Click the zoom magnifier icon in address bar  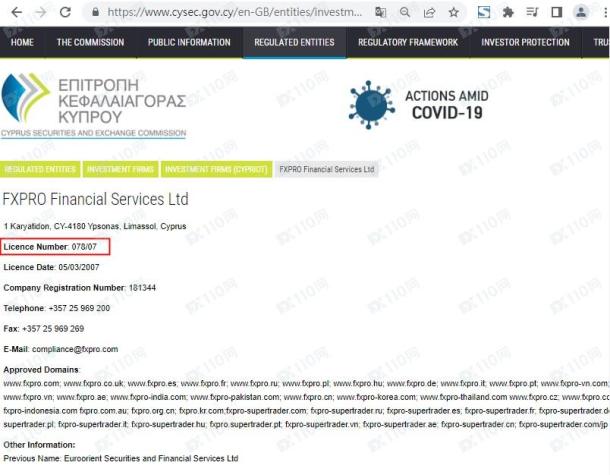[x=405, y=12]
